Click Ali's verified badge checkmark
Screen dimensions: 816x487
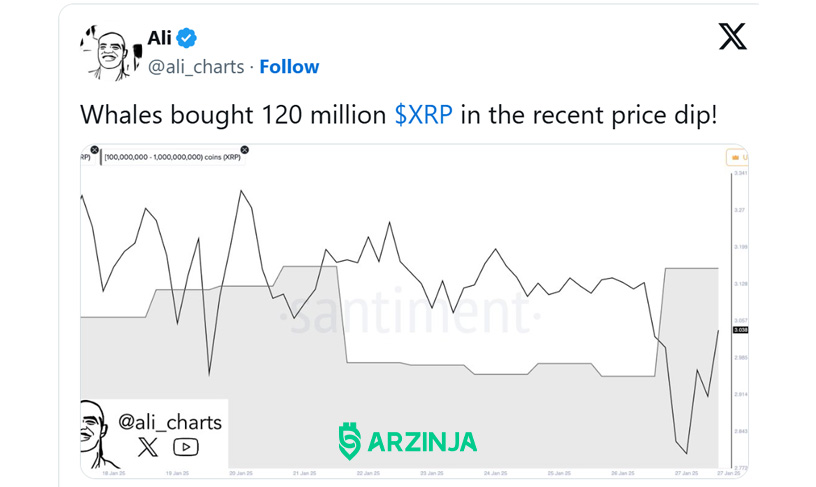click(x=186, y=38)
